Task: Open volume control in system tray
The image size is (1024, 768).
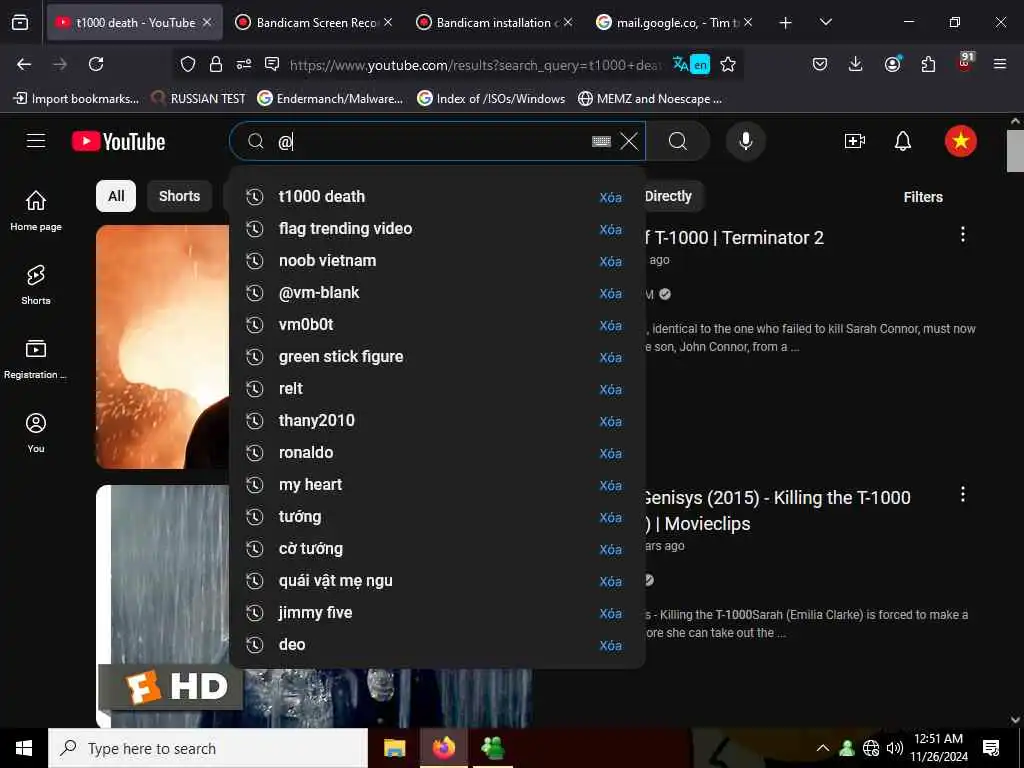Action: point(894,748)
